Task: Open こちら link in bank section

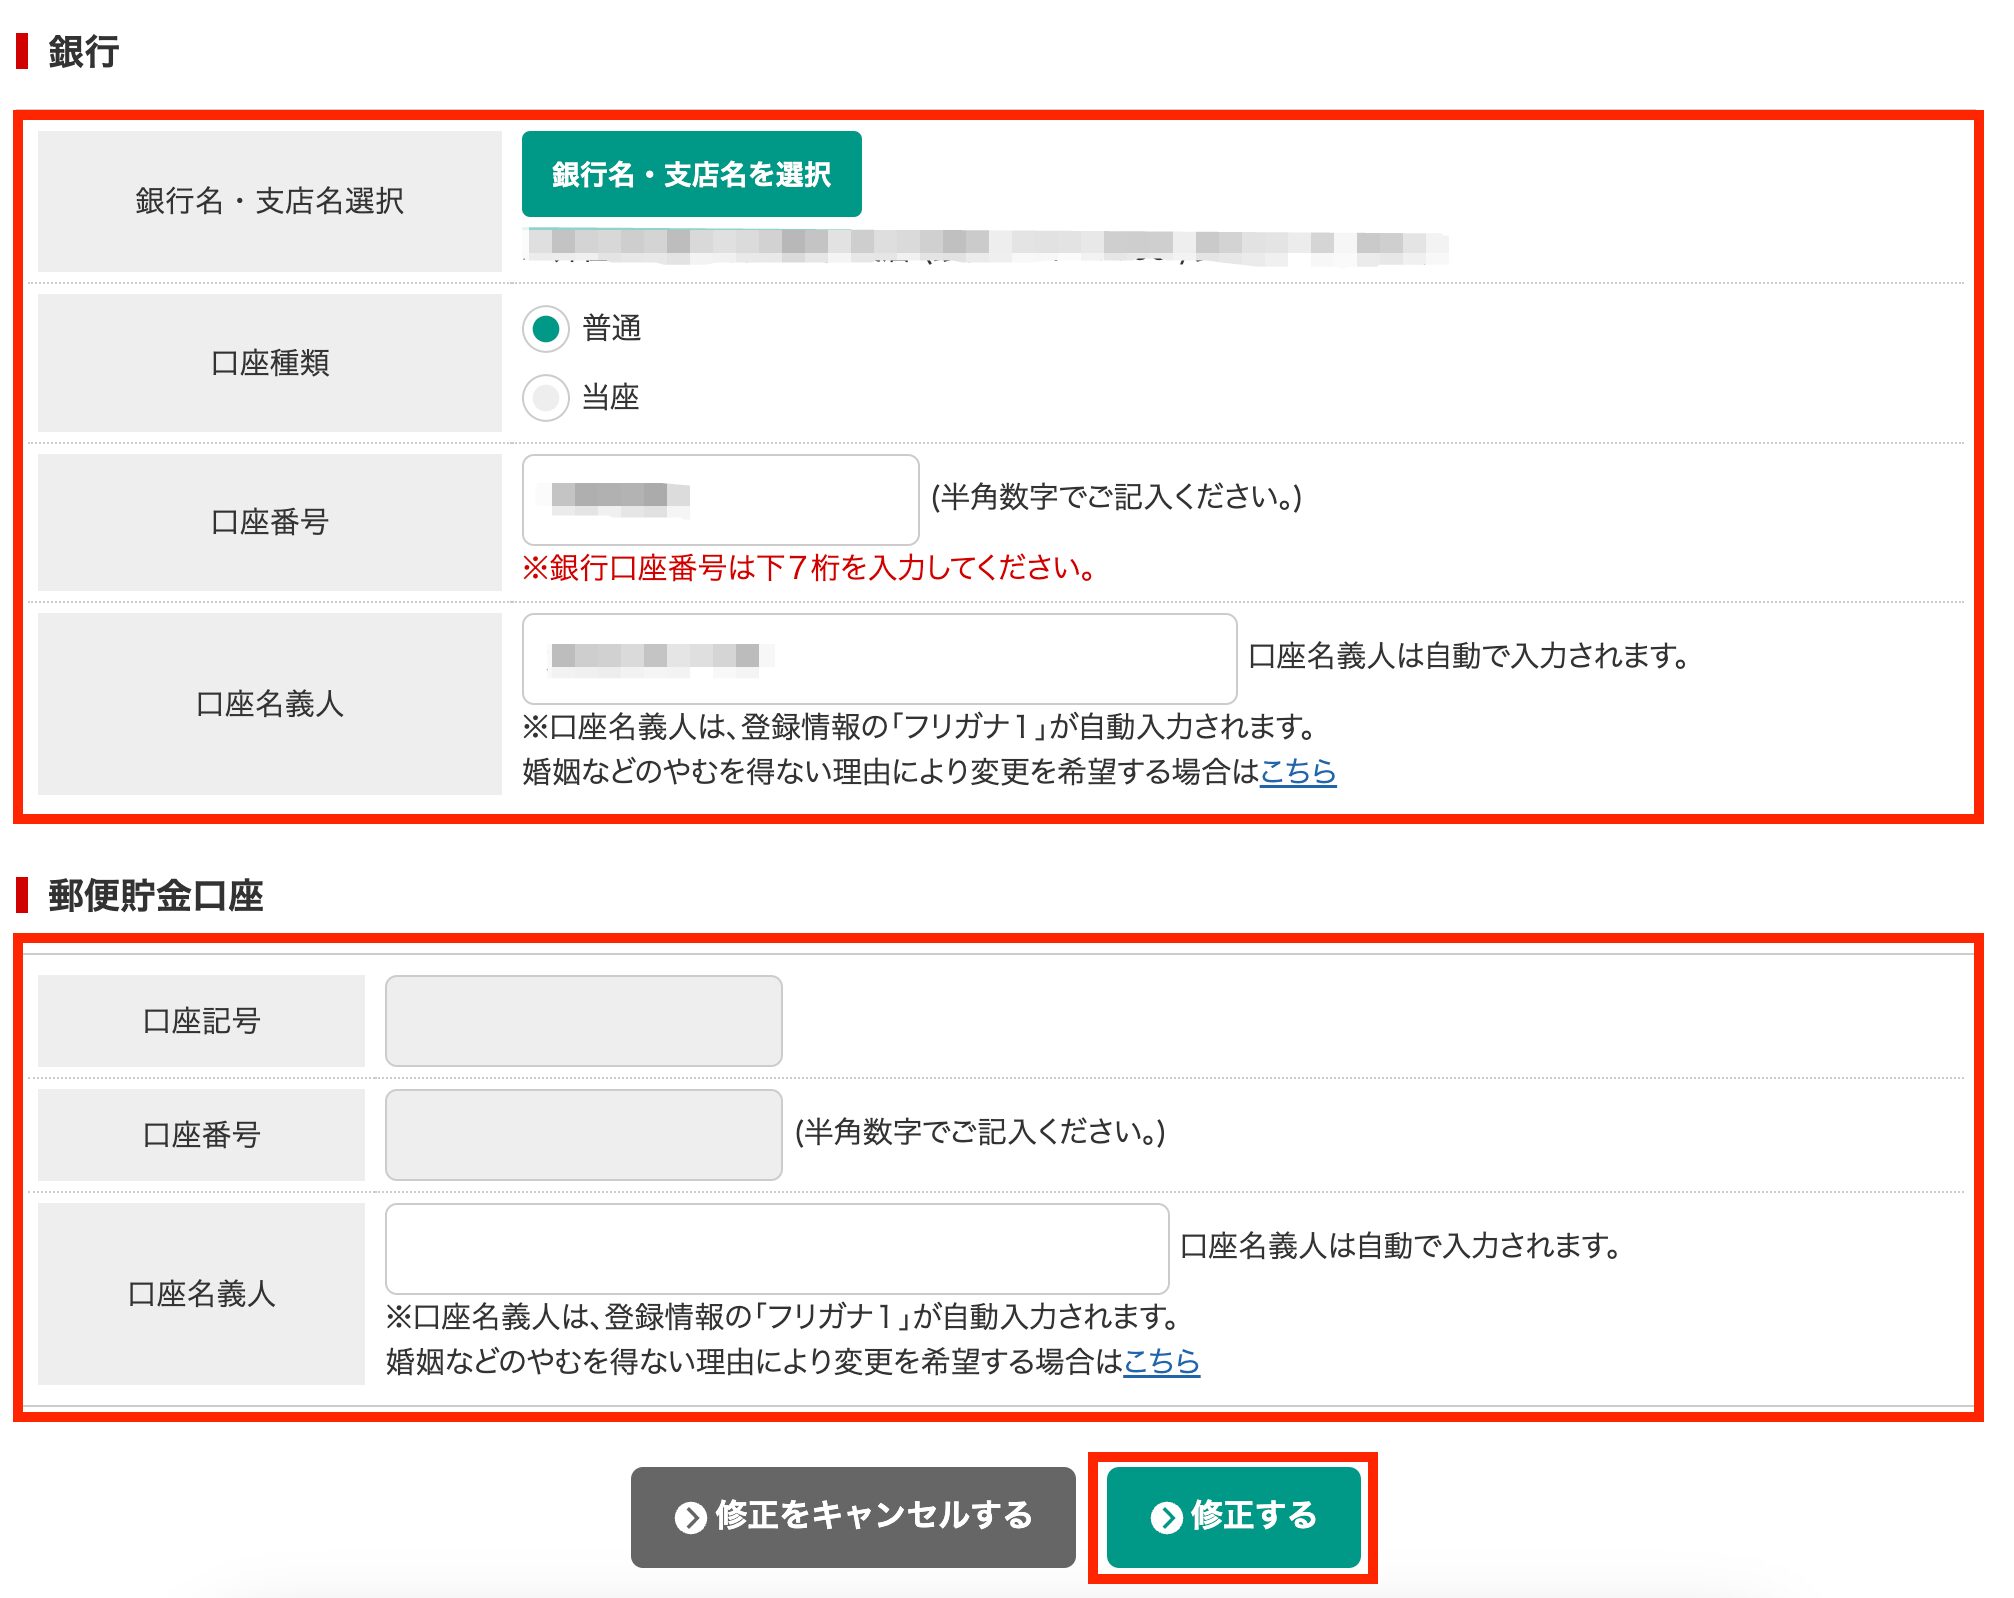Action: click(1298, 771)
